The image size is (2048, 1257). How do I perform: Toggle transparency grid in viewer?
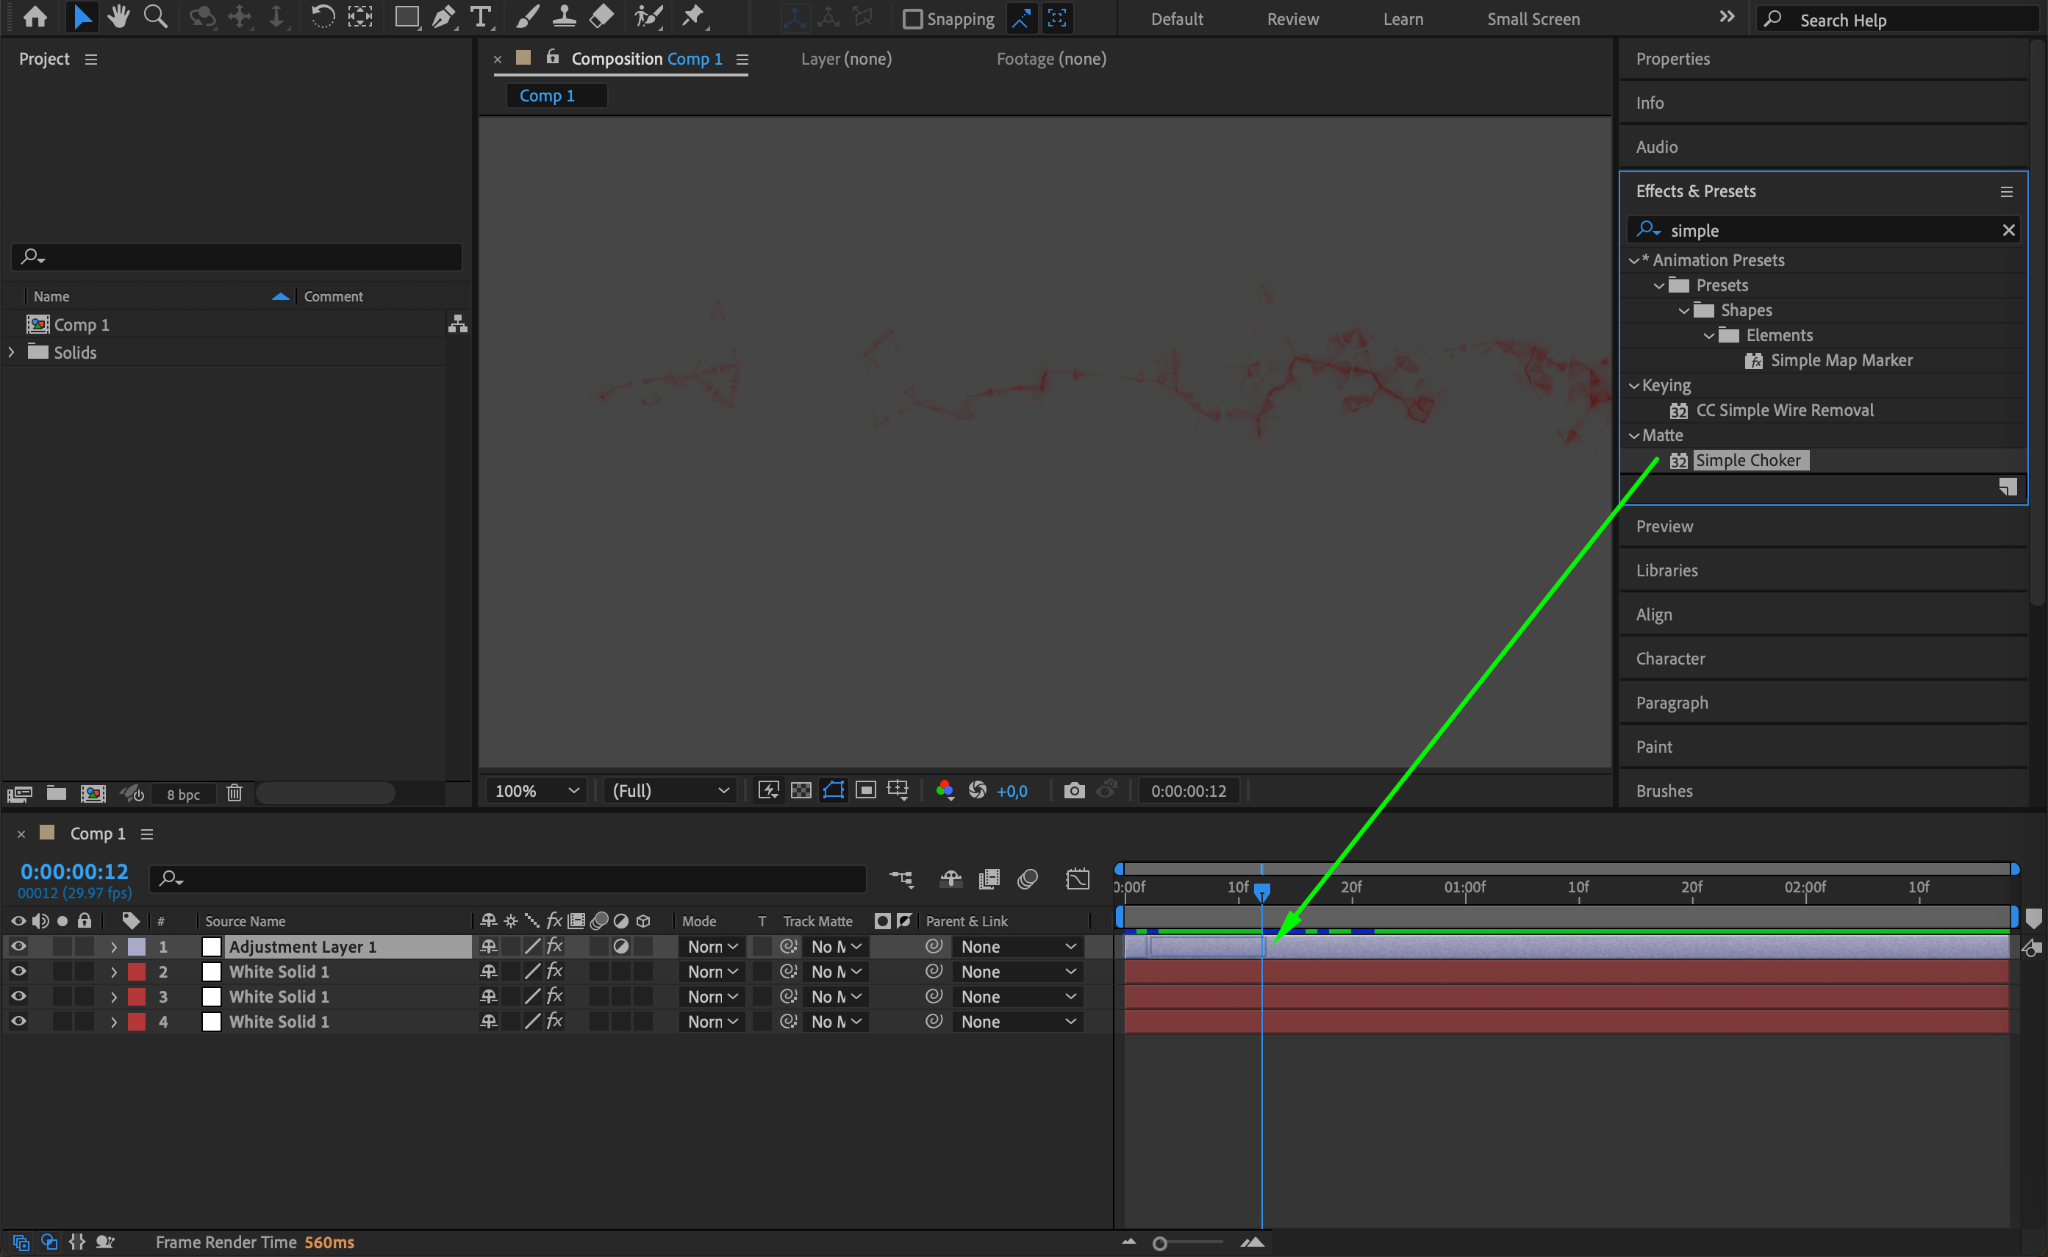(x=801, y=790)
